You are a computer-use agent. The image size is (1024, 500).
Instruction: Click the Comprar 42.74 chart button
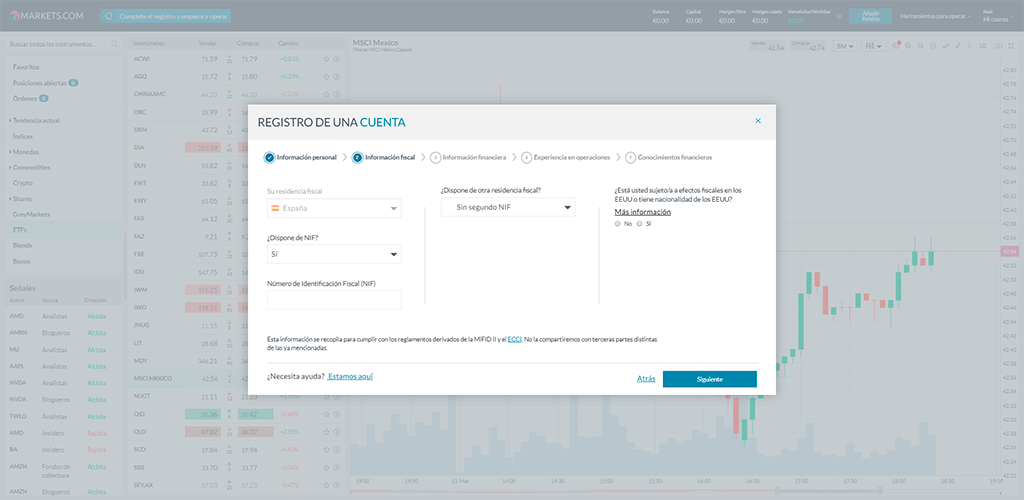click(808, 46)
